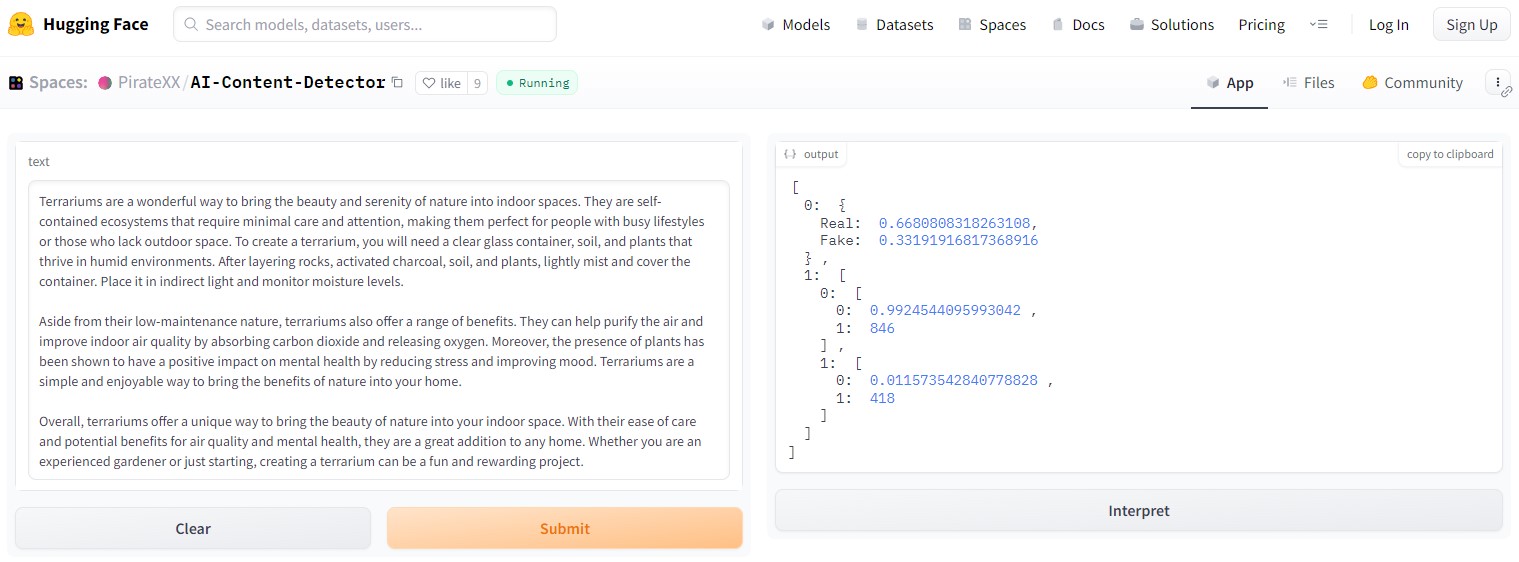Select the value 0.9924544095993042

(945, 311)
